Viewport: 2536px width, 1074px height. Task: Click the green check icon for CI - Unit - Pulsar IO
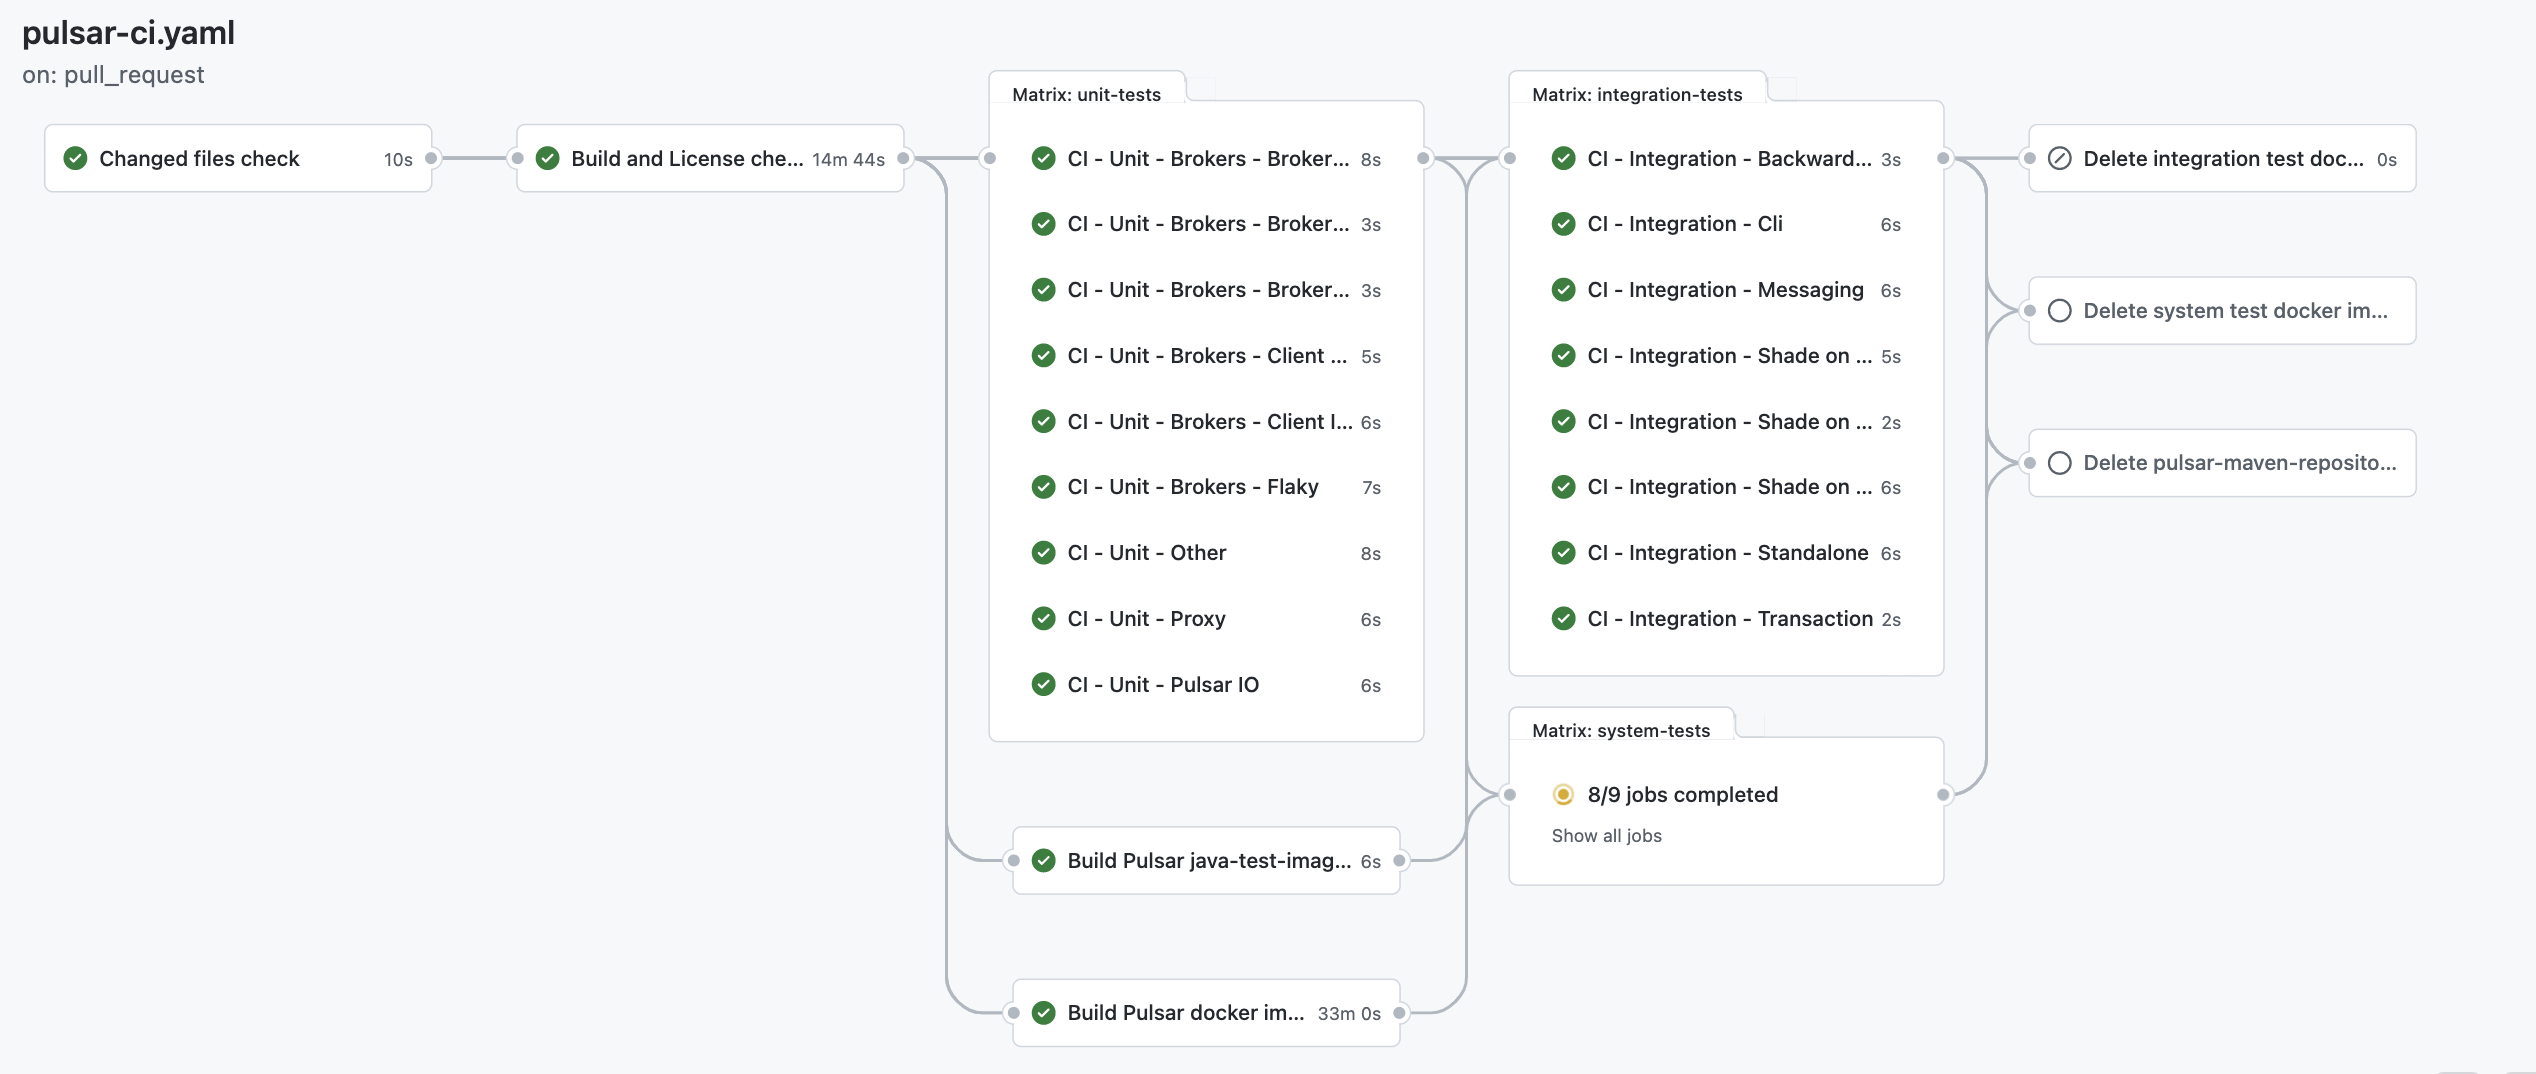(x=1043, y=685)
